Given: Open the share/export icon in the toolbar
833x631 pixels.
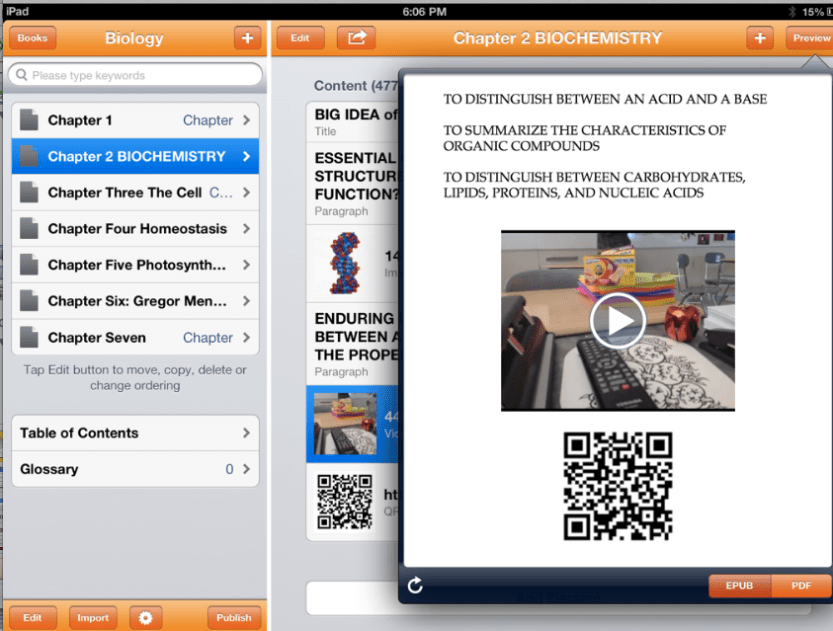Looking at the screenshot, I should coord(355,37).
